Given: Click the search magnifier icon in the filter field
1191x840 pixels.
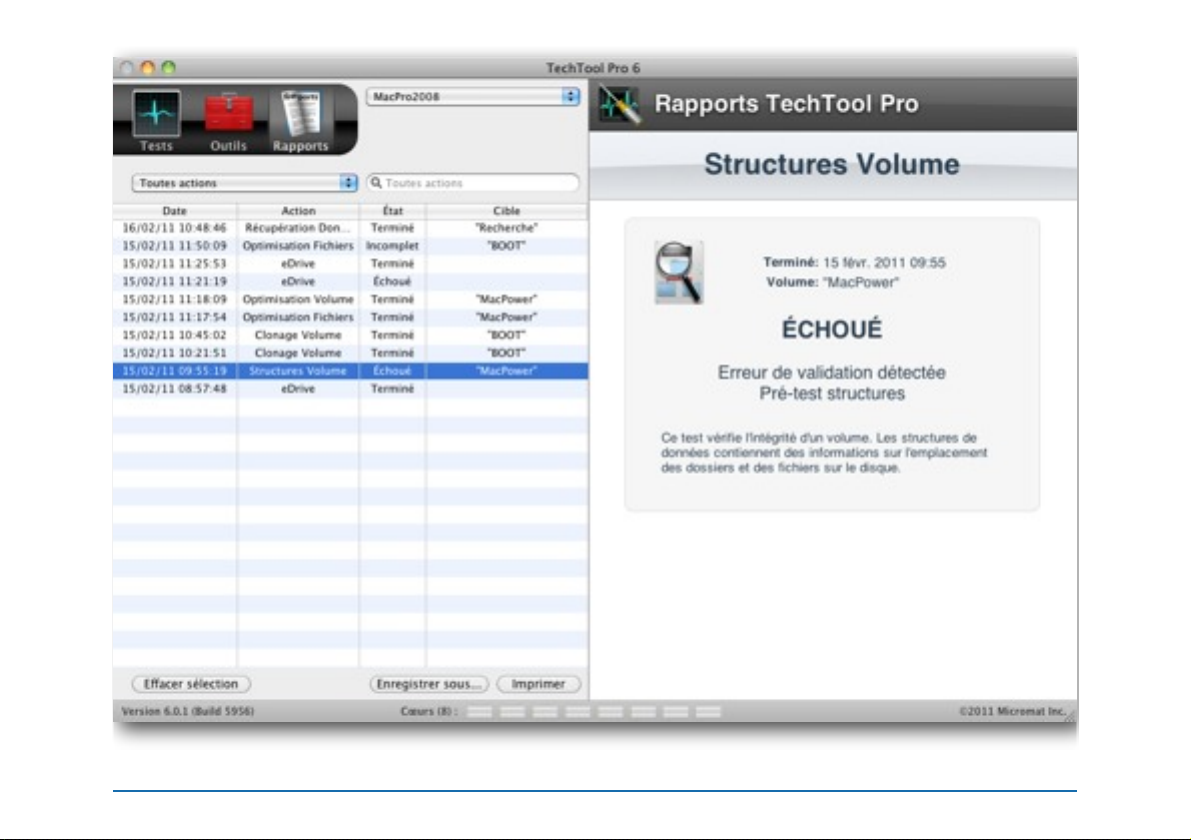Looking at the screenshot, I should coord(376,183).
